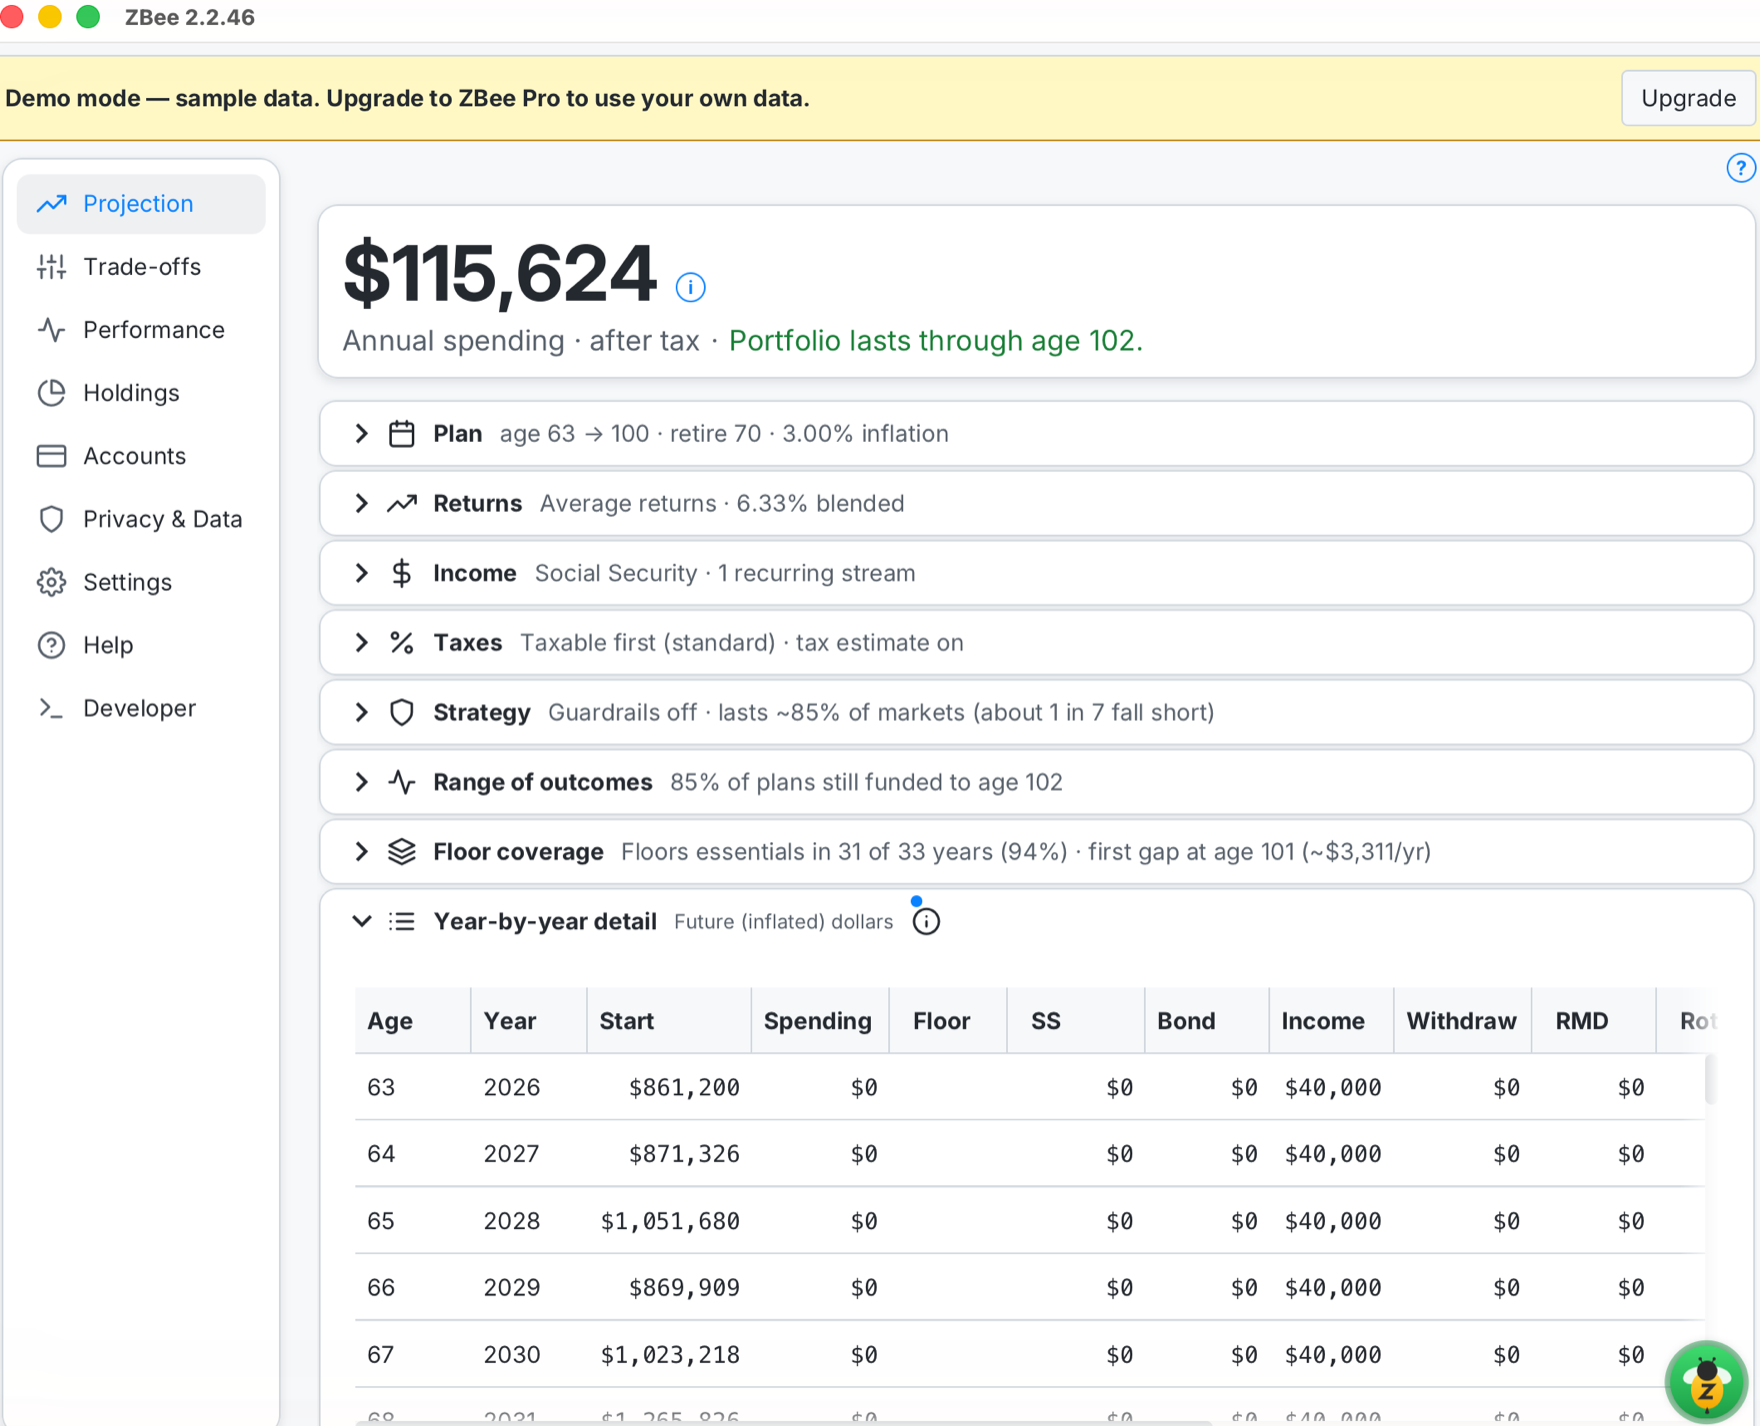The width and height of the screenshot is (1760, 1426).
Task: Open Privacy & Data section
Action: point(141,519)
